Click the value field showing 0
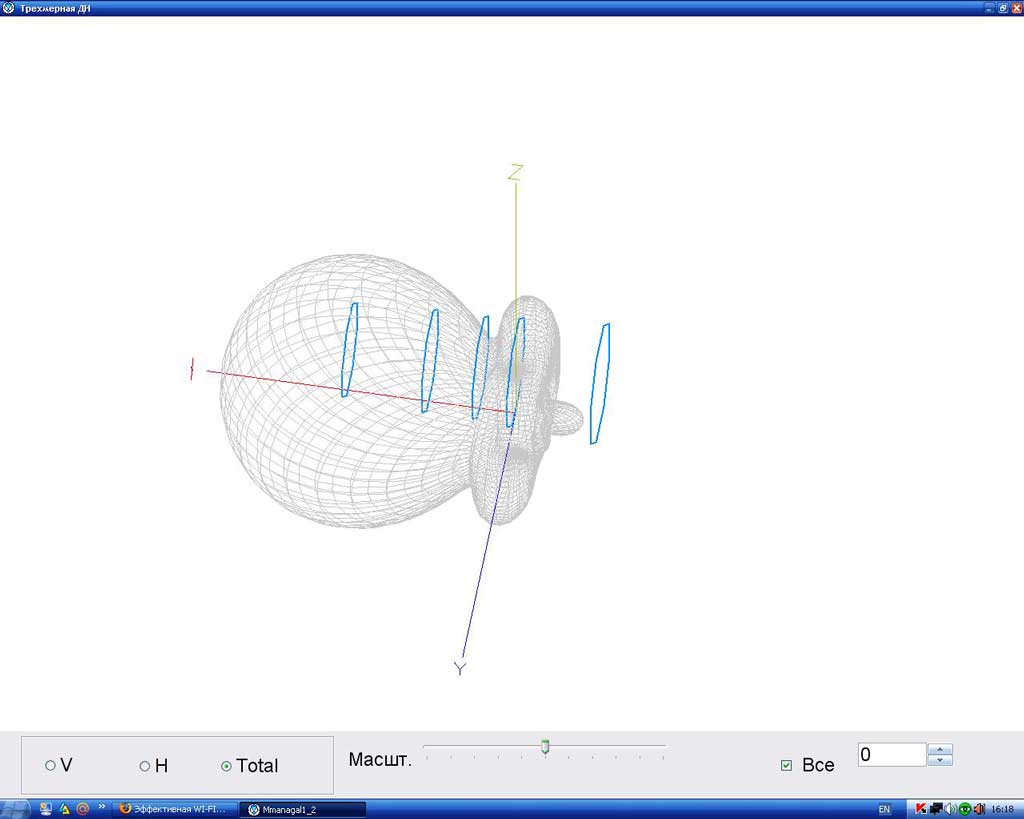Image resolution: width=1024 pixels, height=819 pixels. click(891, 755)
